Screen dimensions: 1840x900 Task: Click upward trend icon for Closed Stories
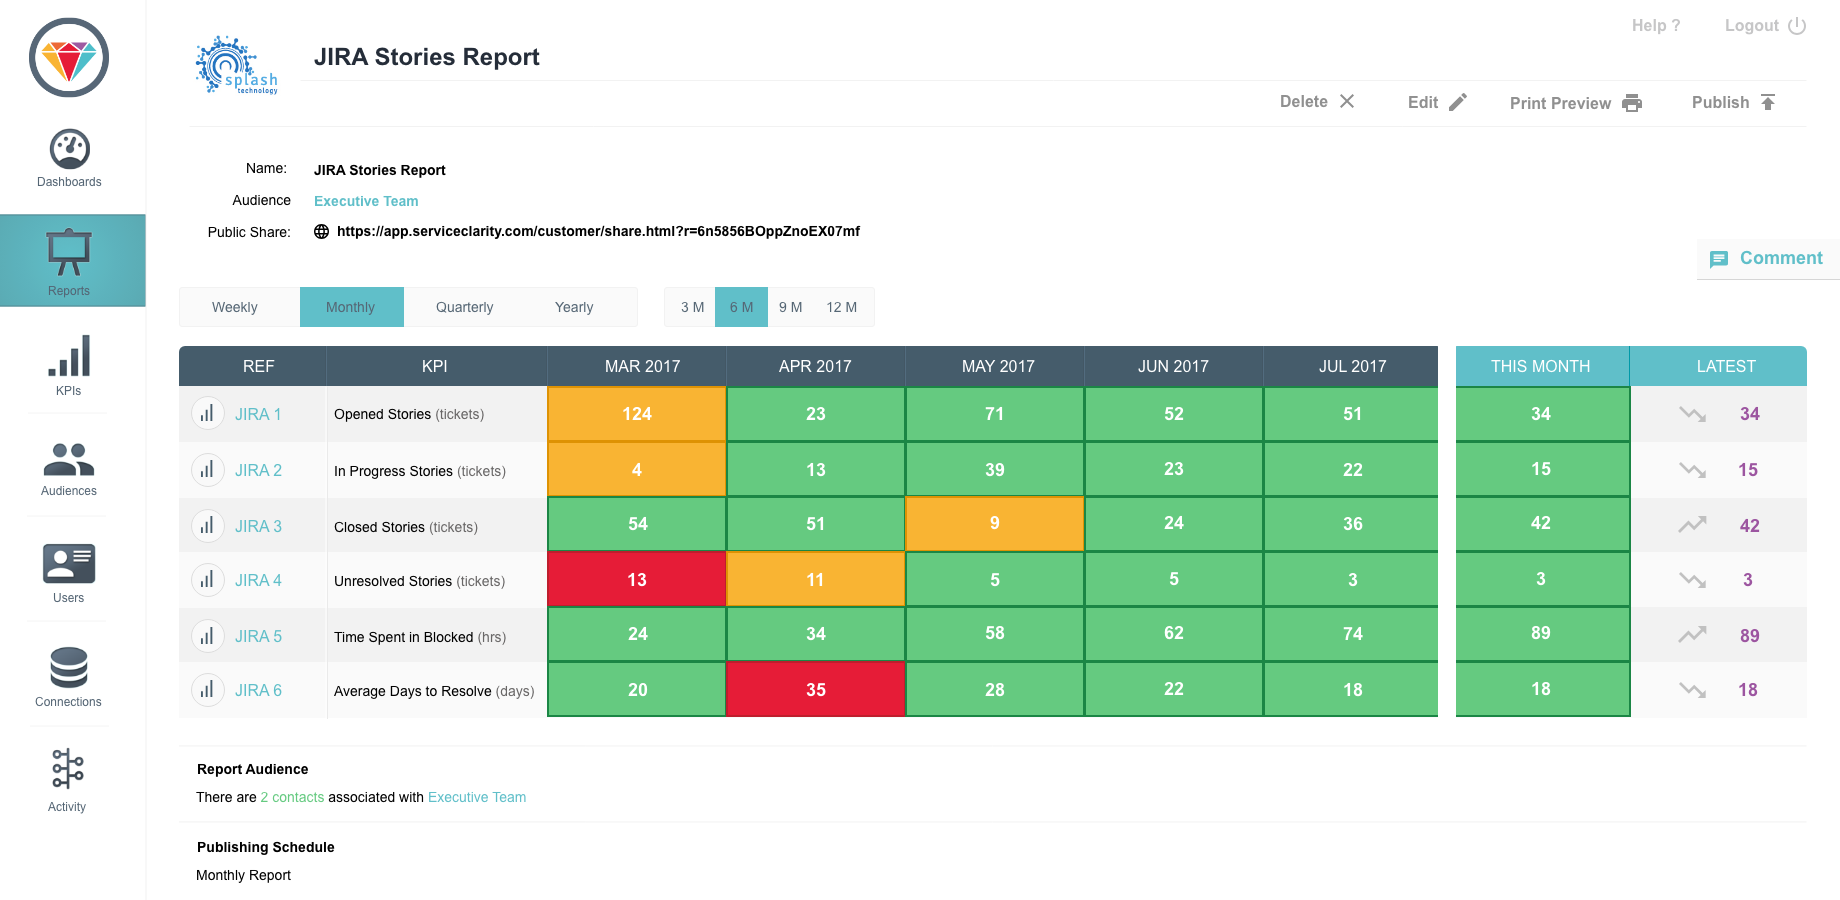[x=1692, y=524]
